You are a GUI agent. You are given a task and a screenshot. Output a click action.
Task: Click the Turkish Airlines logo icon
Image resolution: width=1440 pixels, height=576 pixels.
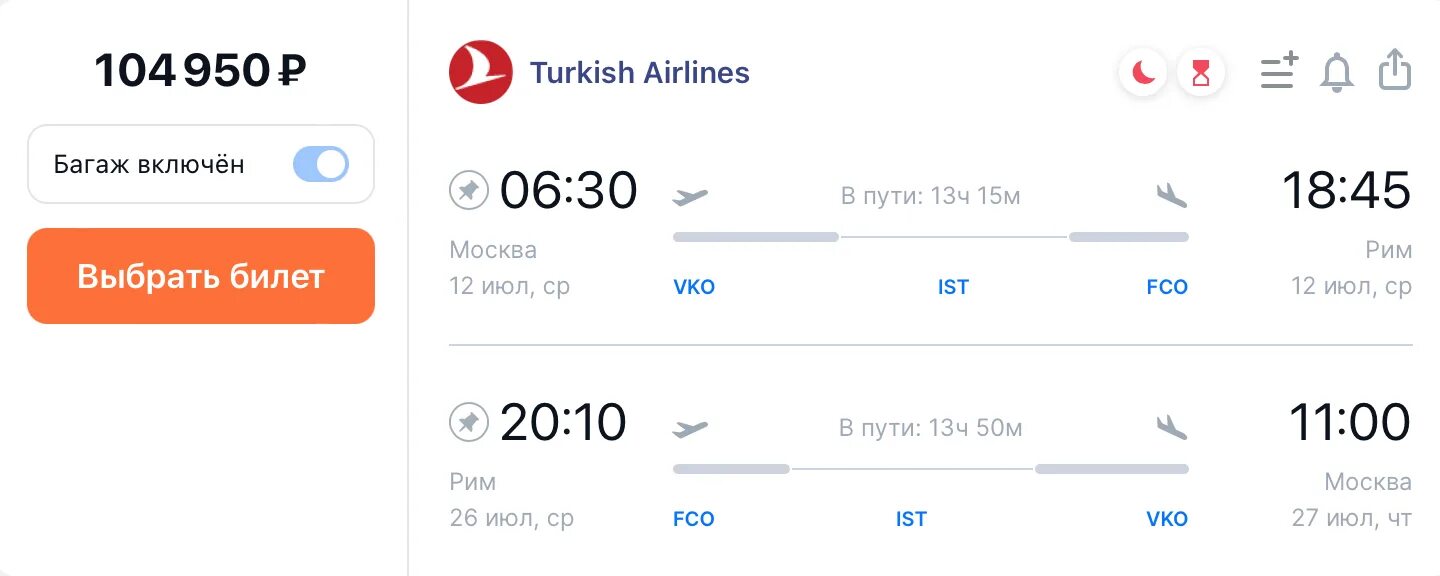coord(481,72)
